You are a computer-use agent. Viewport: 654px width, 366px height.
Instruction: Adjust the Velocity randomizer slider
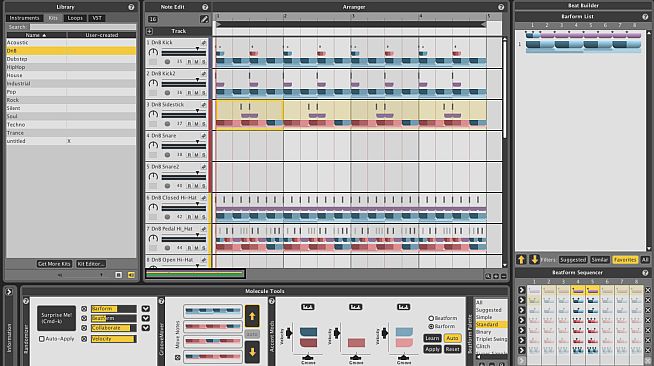coord(114,339)
